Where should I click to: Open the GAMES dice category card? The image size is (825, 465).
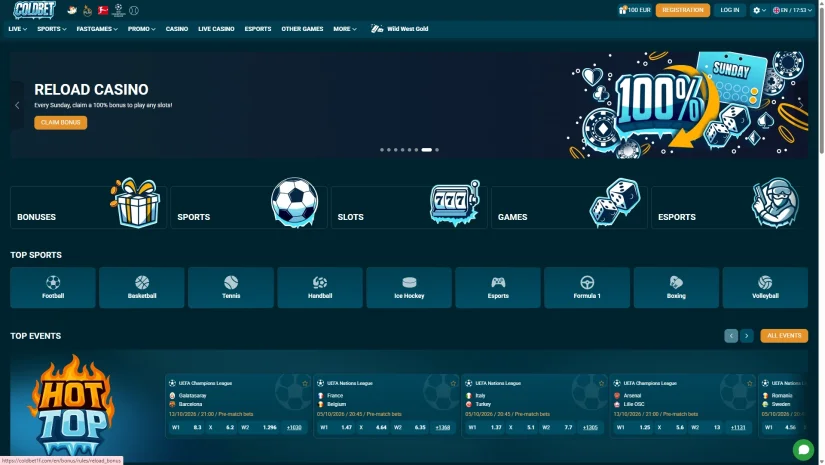pyautogui.click(x=569, y=207)
